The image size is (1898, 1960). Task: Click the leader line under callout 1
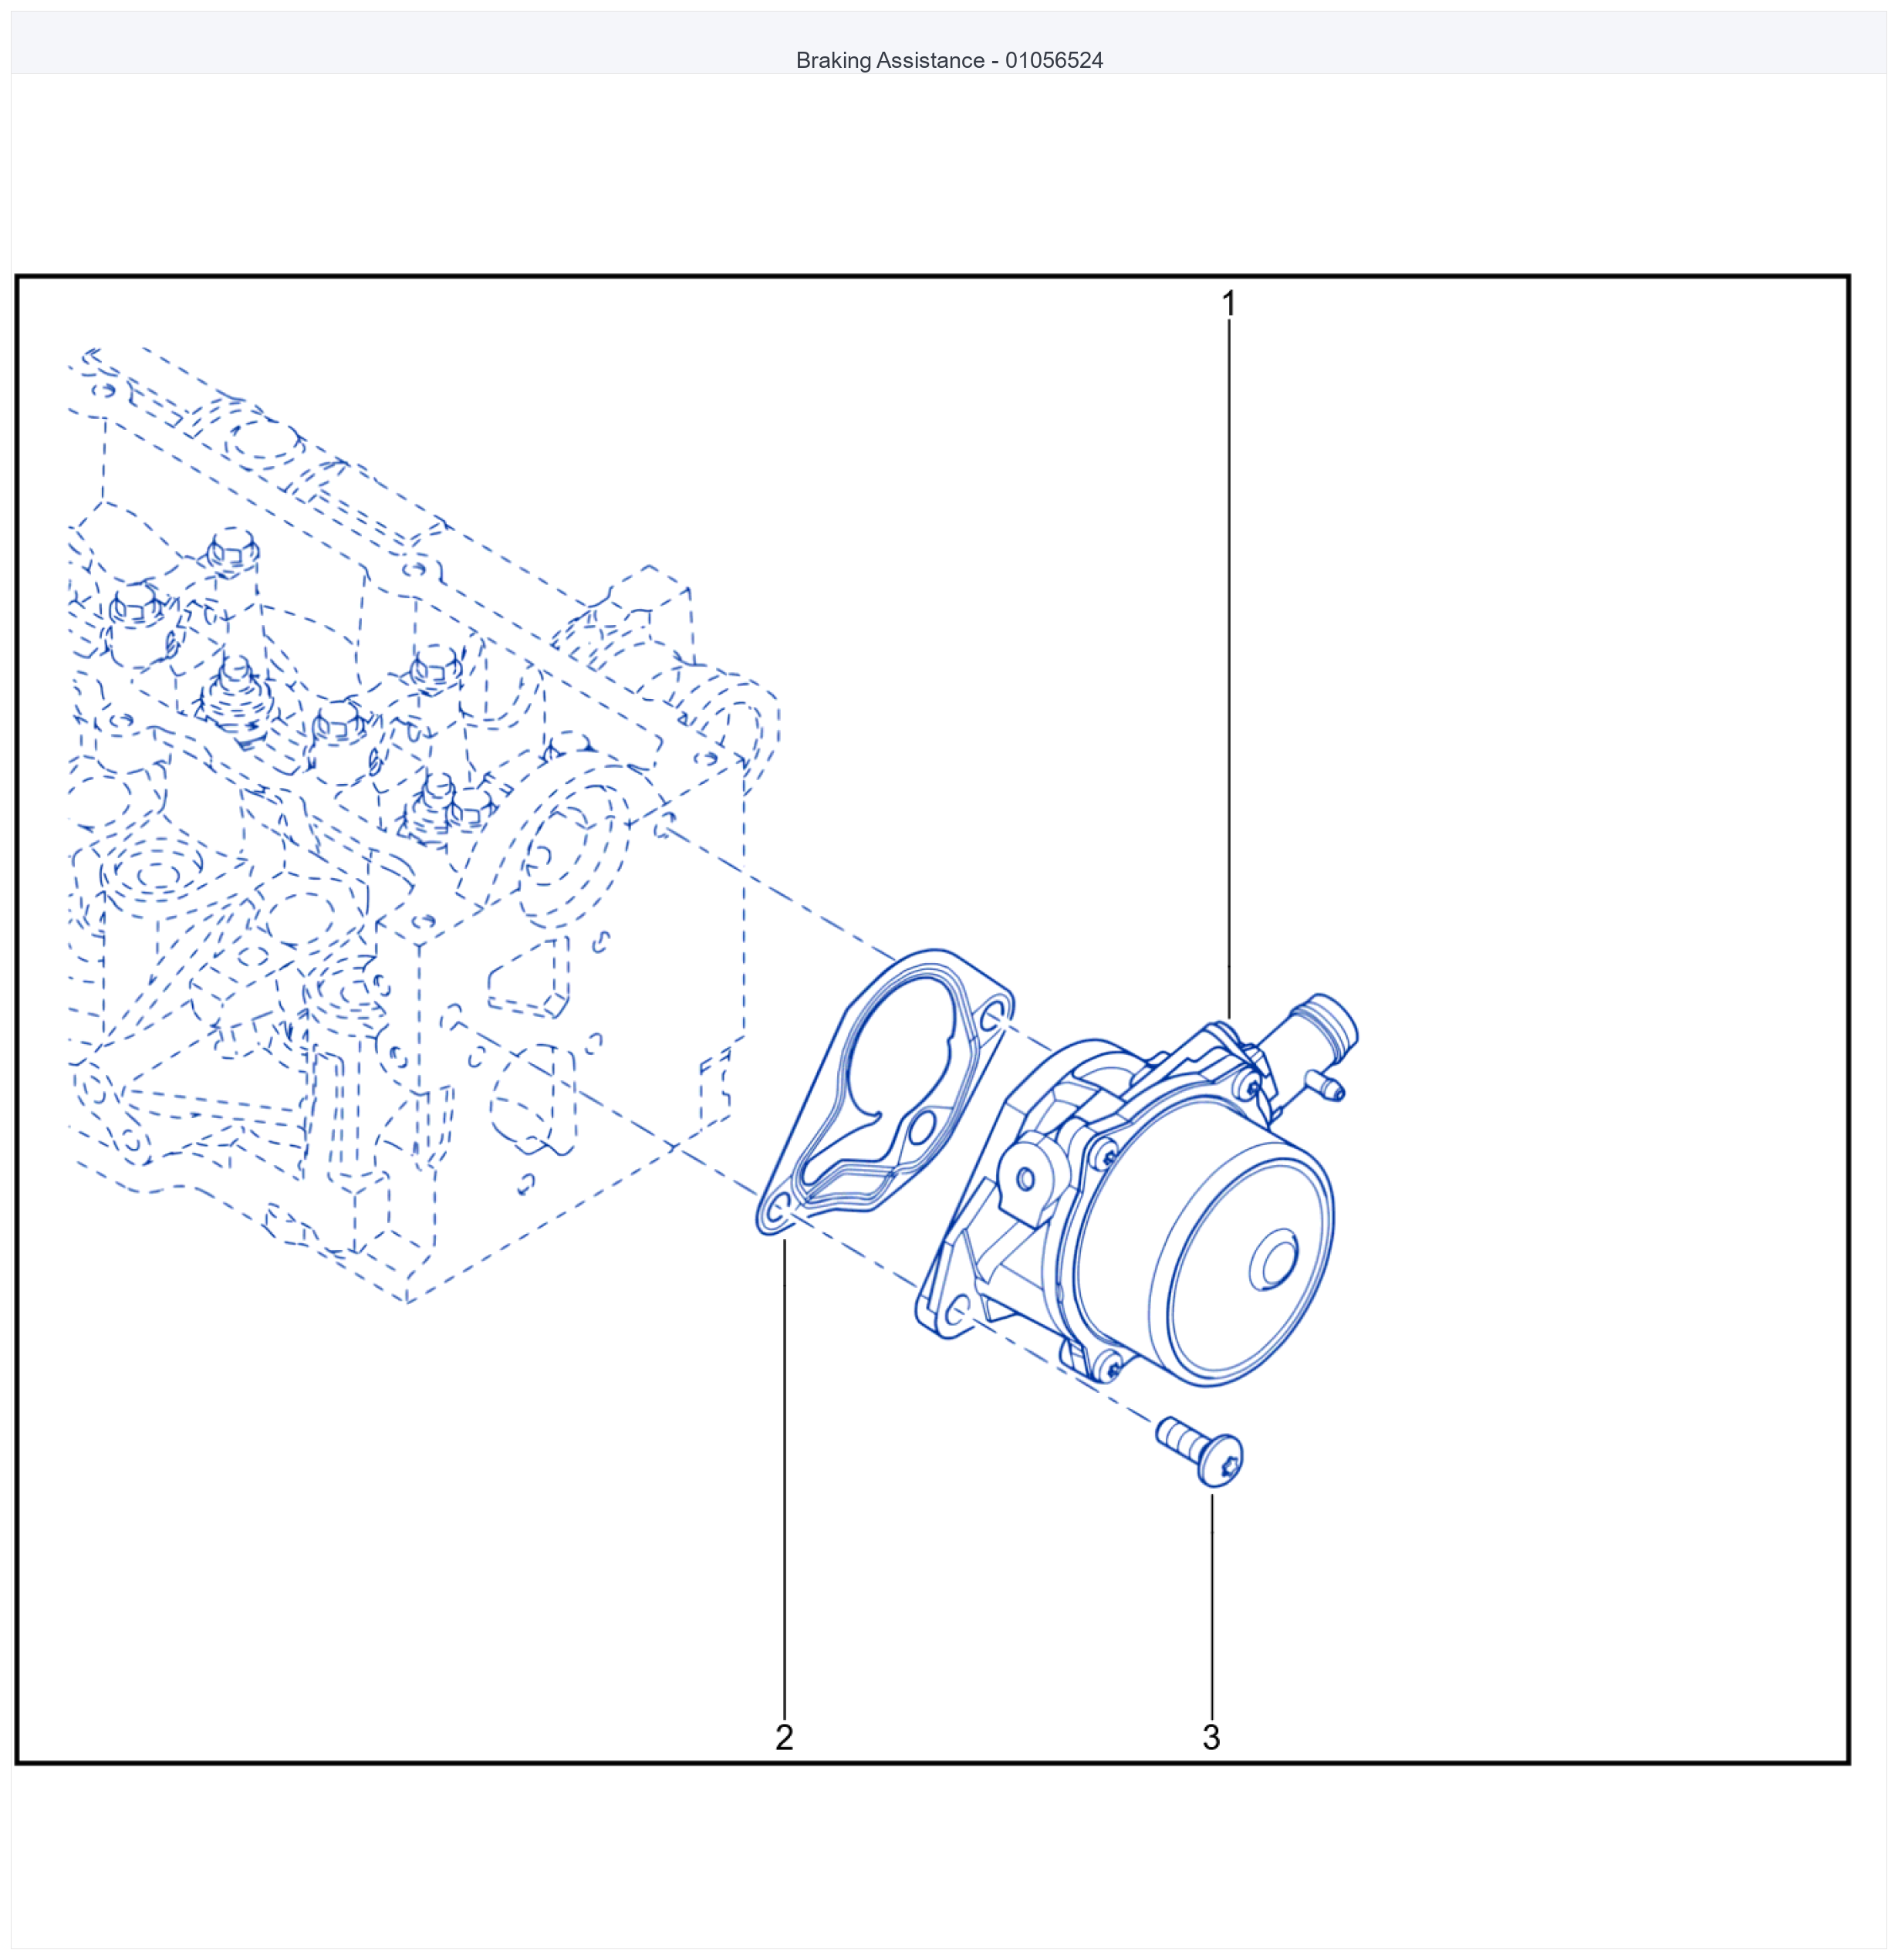point(1229,670)
